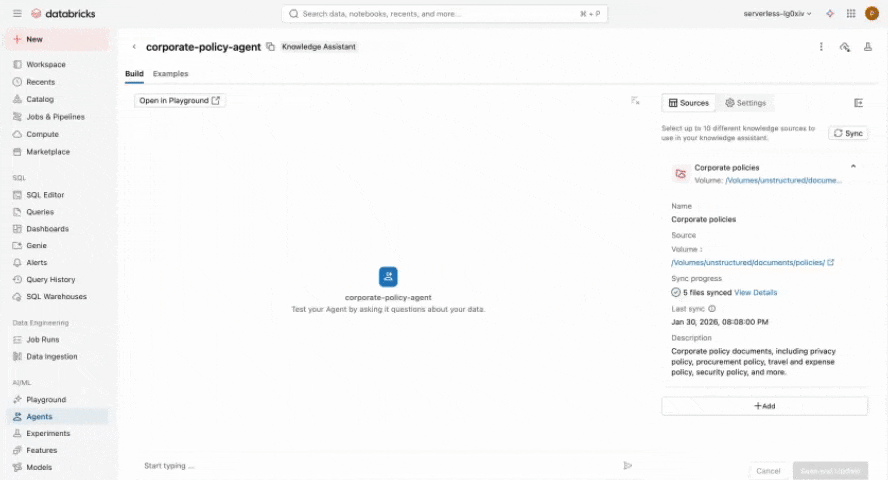Click the Sync button
Screen dimensions: 888x480
(848, 134)
